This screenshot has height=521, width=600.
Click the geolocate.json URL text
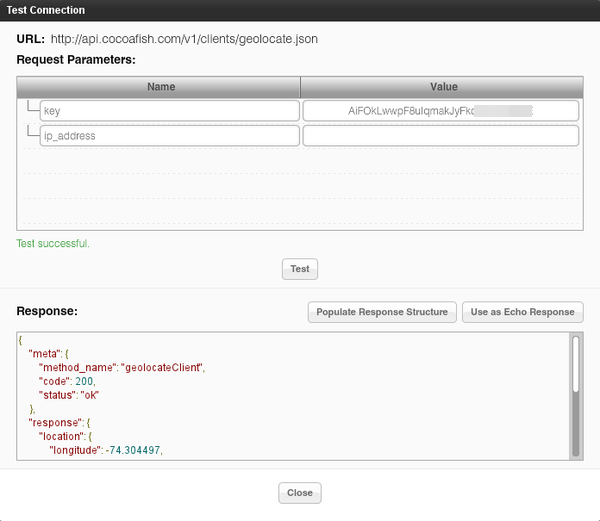[184, 39]
